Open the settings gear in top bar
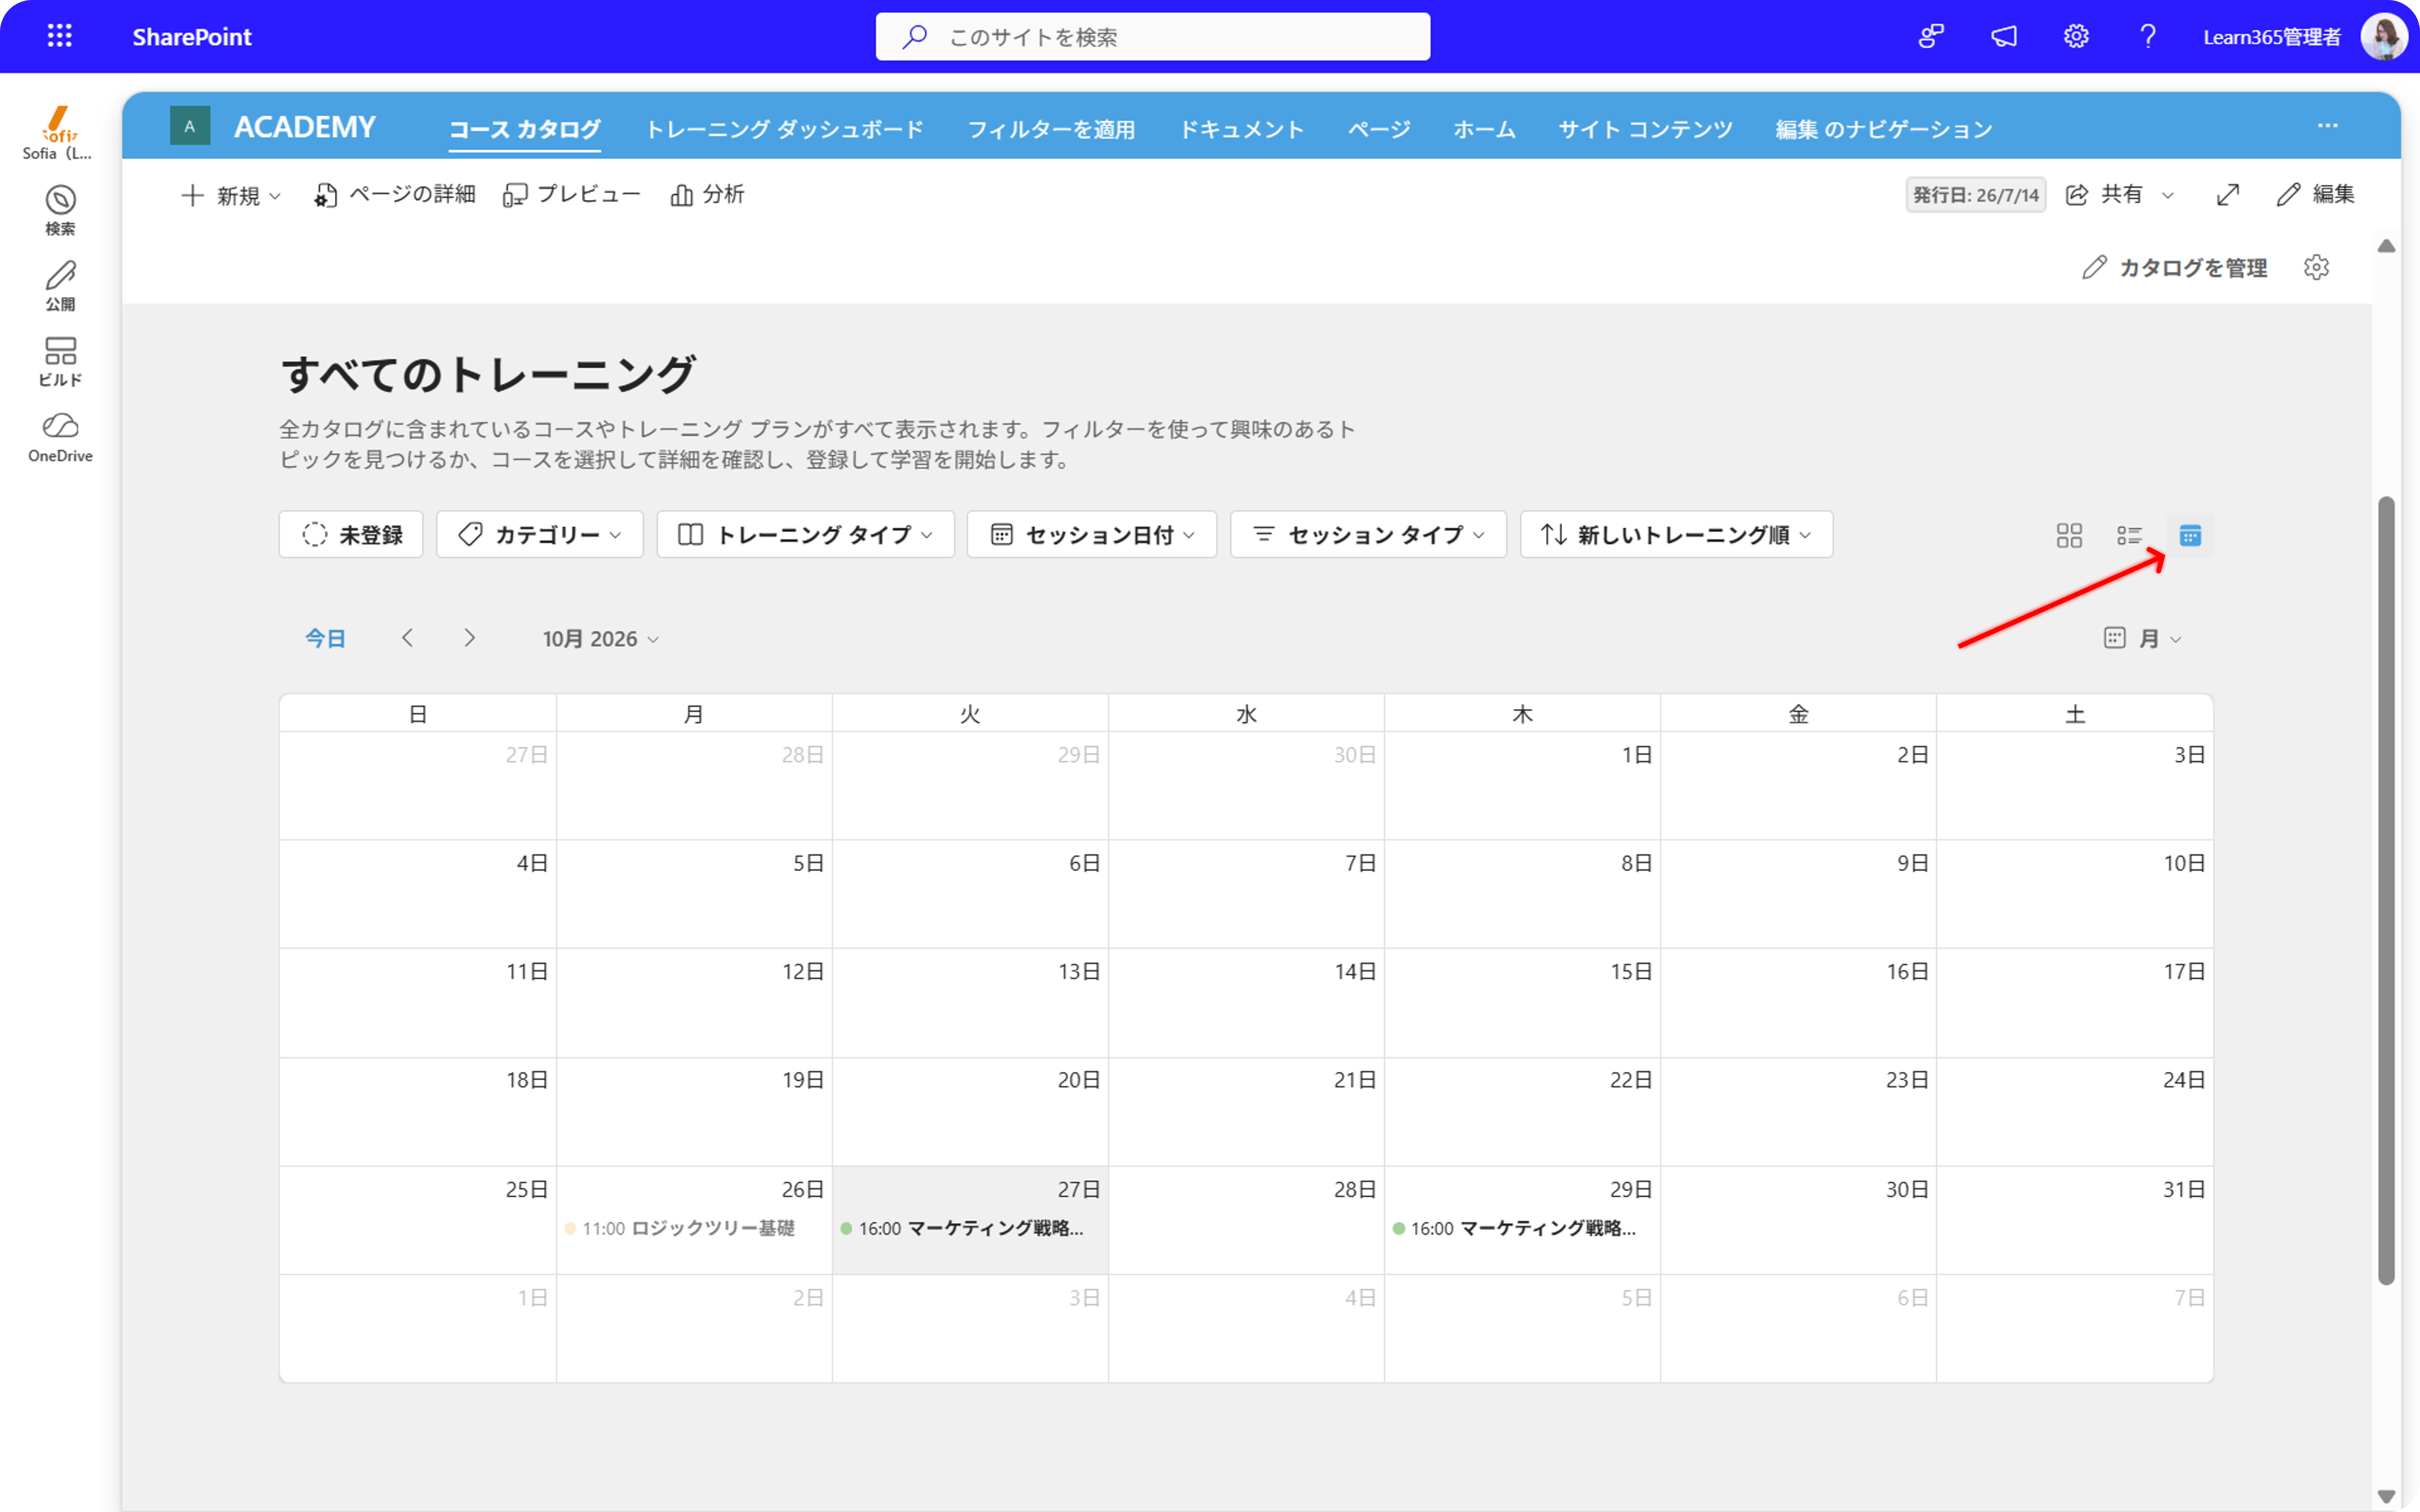 (x=2076, y=37)
